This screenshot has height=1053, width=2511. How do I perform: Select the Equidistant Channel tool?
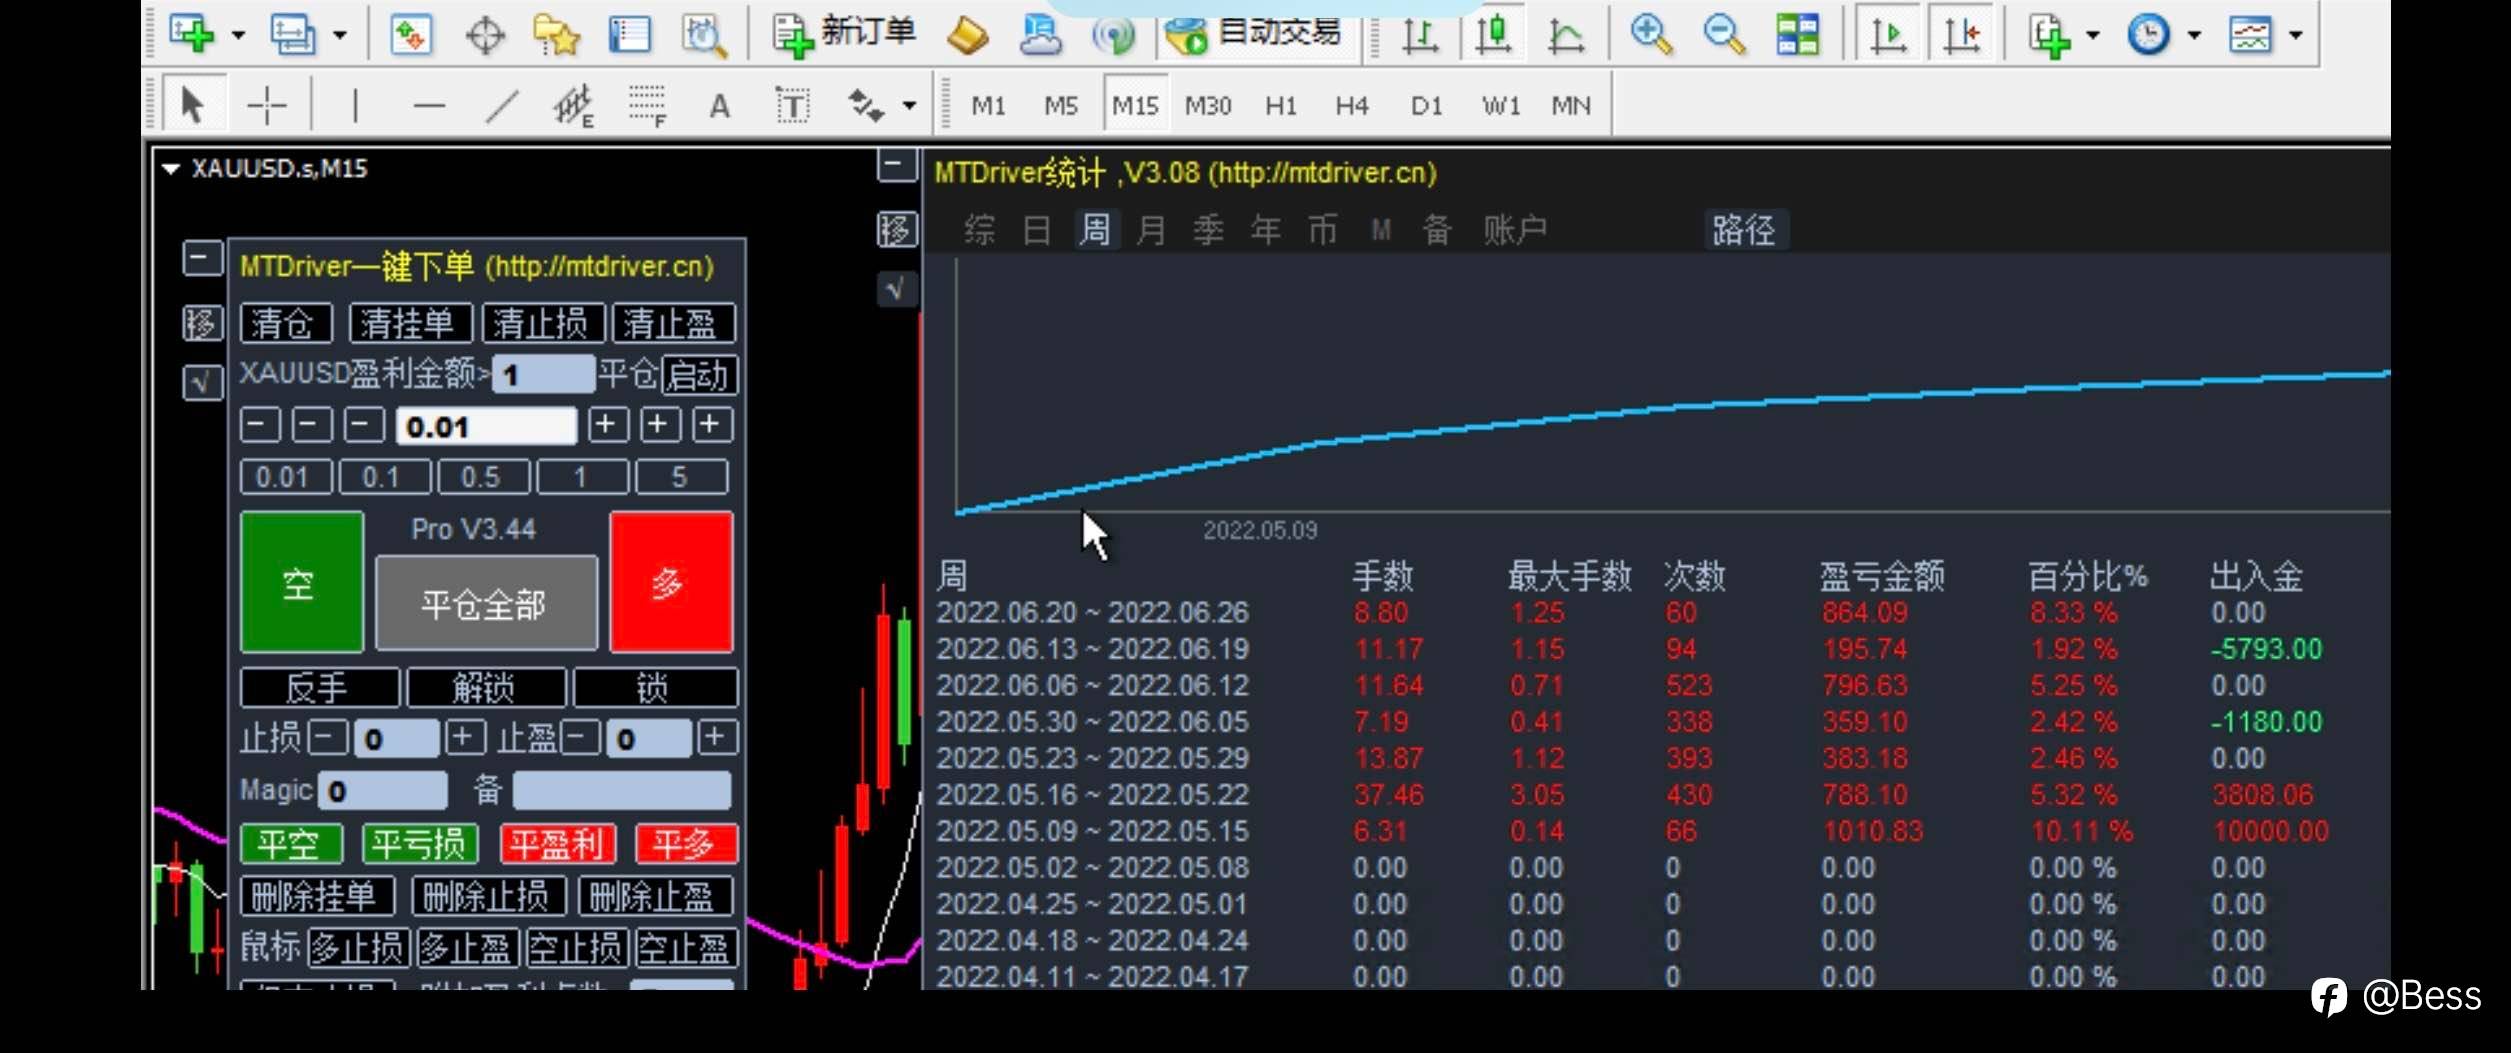574,105
